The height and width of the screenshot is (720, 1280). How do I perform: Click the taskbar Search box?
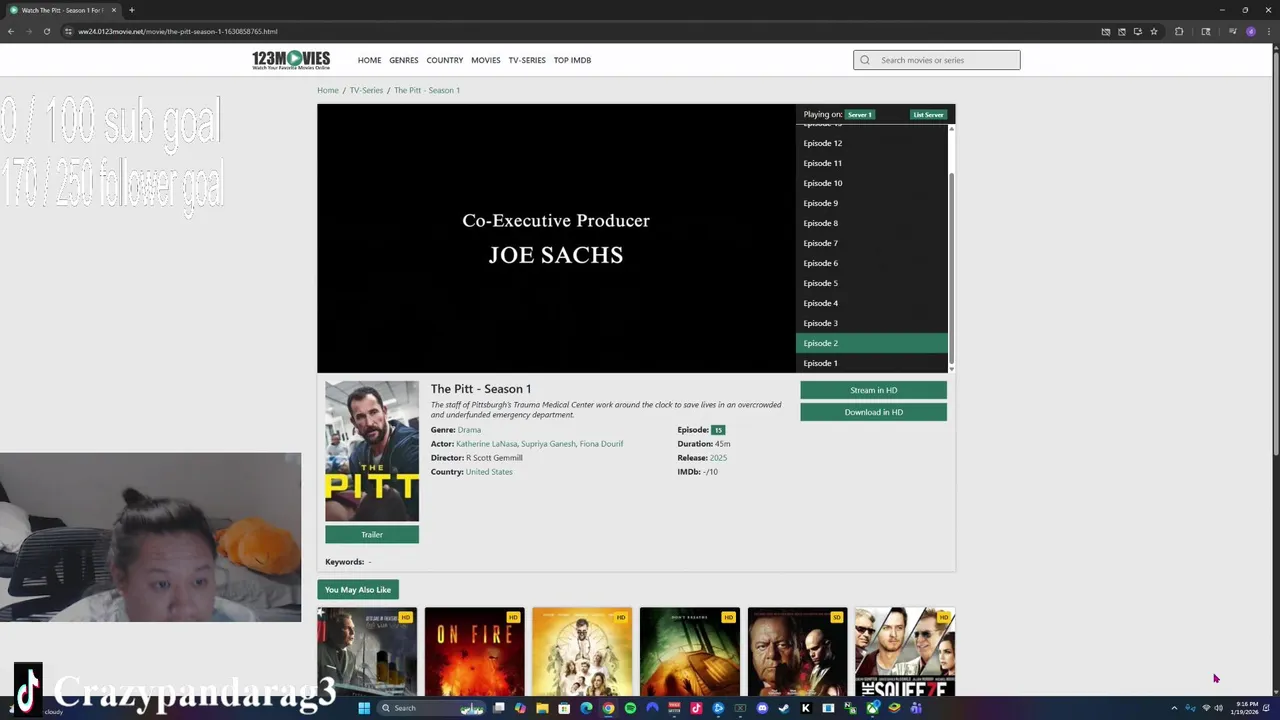click(x=431, y=708)
